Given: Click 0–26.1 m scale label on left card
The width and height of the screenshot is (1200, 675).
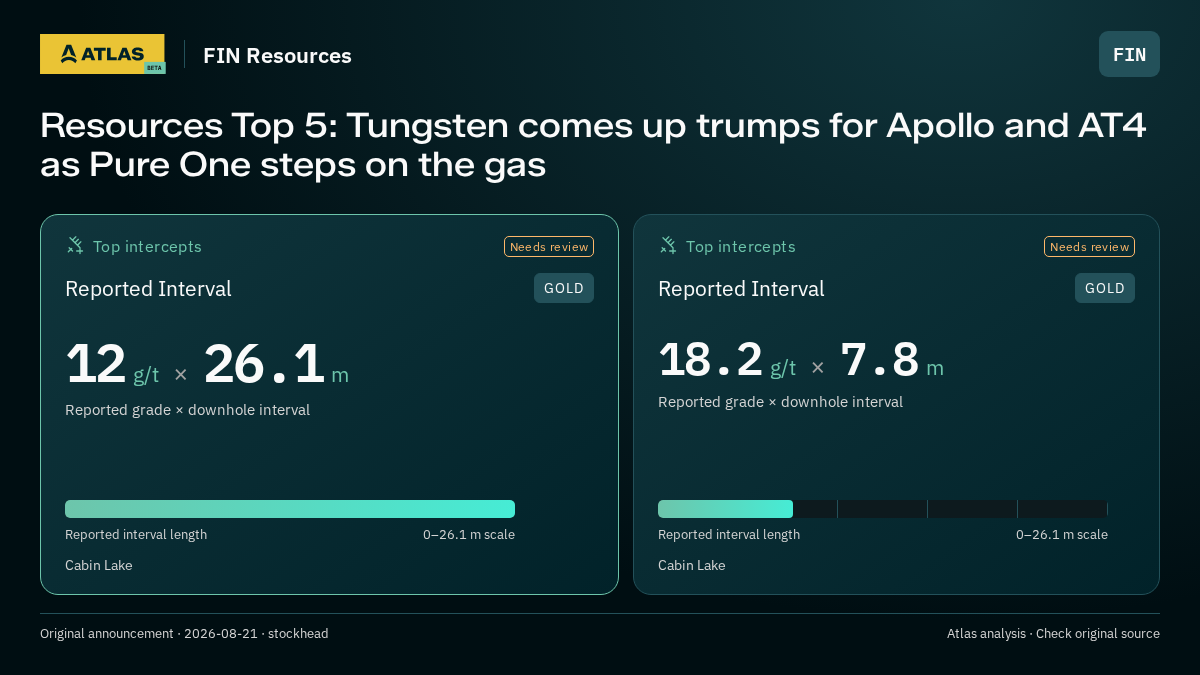Looking at the screenshot, I should point(469,534).
